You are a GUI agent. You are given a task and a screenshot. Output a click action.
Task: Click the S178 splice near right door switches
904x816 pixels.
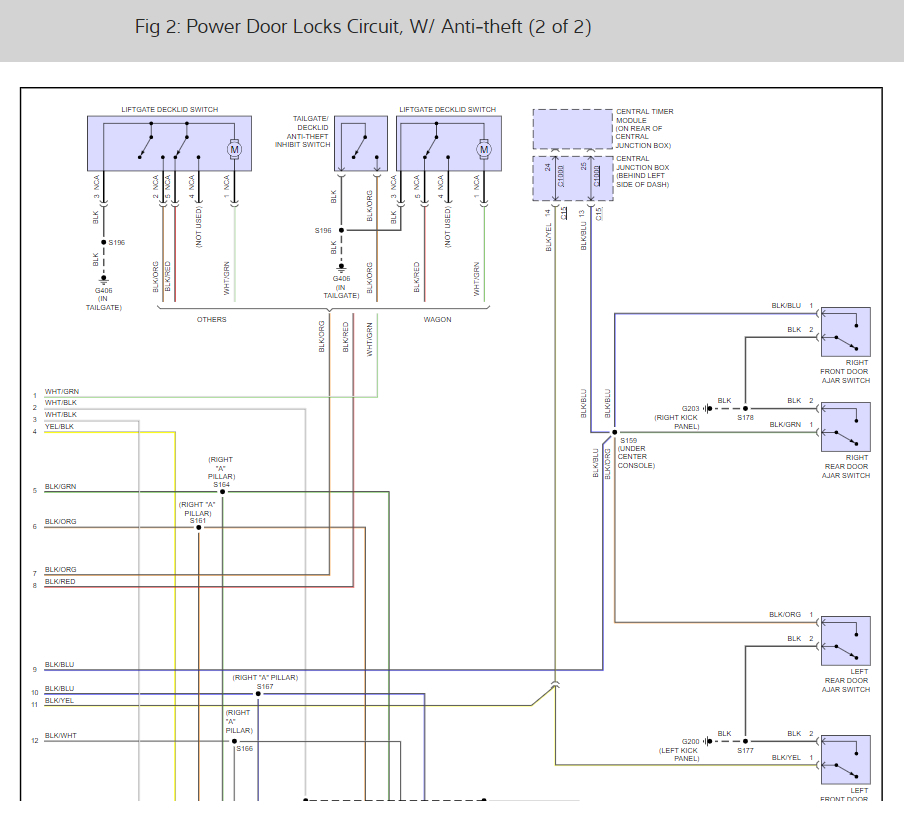pos(745,408)
